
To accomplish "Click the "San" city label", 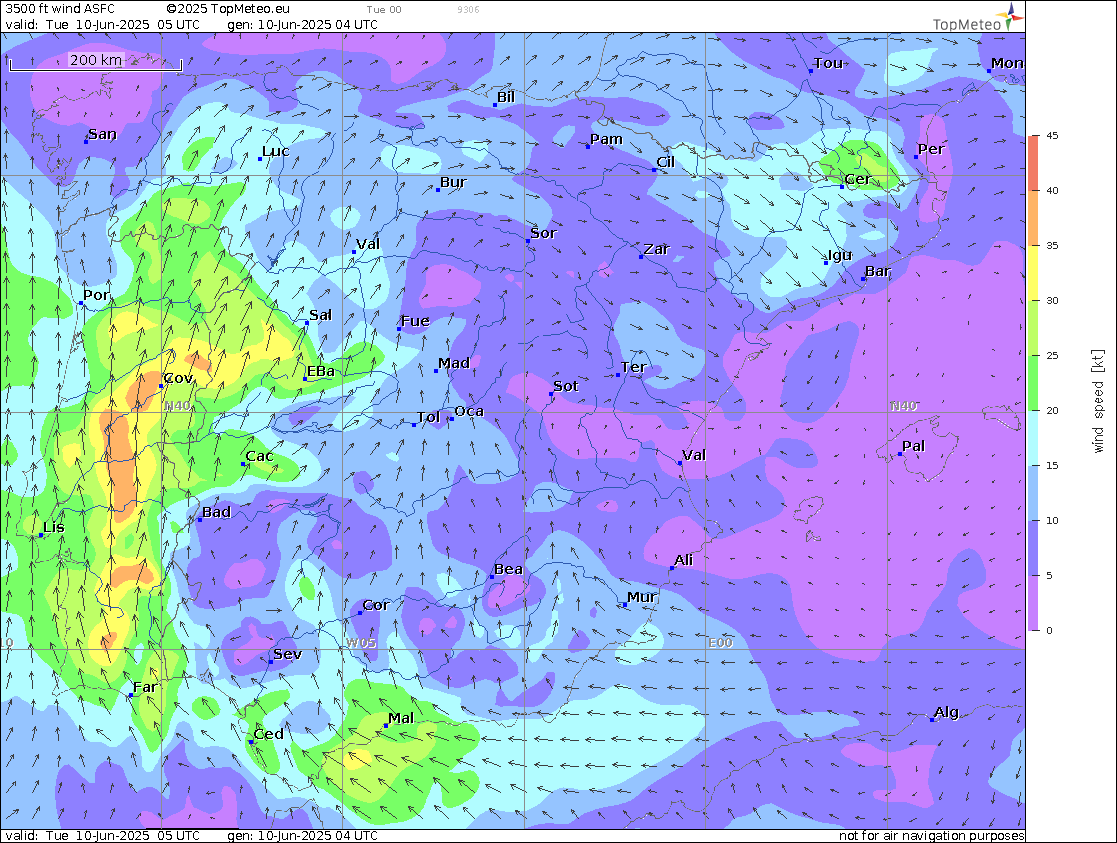I will click(x=102, y=134).
